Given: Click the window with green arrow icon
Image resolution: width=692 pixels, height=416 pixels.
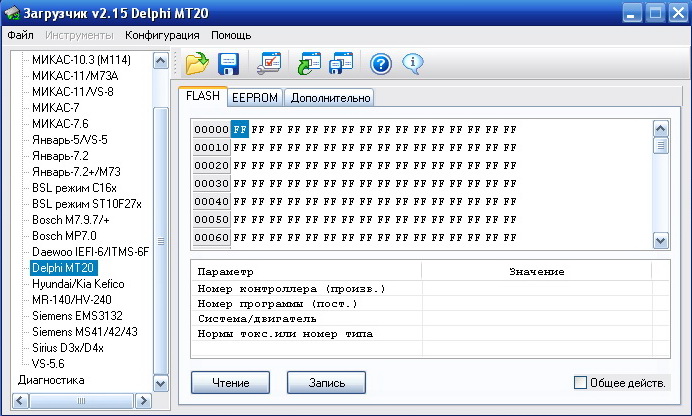Looking at the screenshot, I should pyautogui.click(x=308, y=64).
